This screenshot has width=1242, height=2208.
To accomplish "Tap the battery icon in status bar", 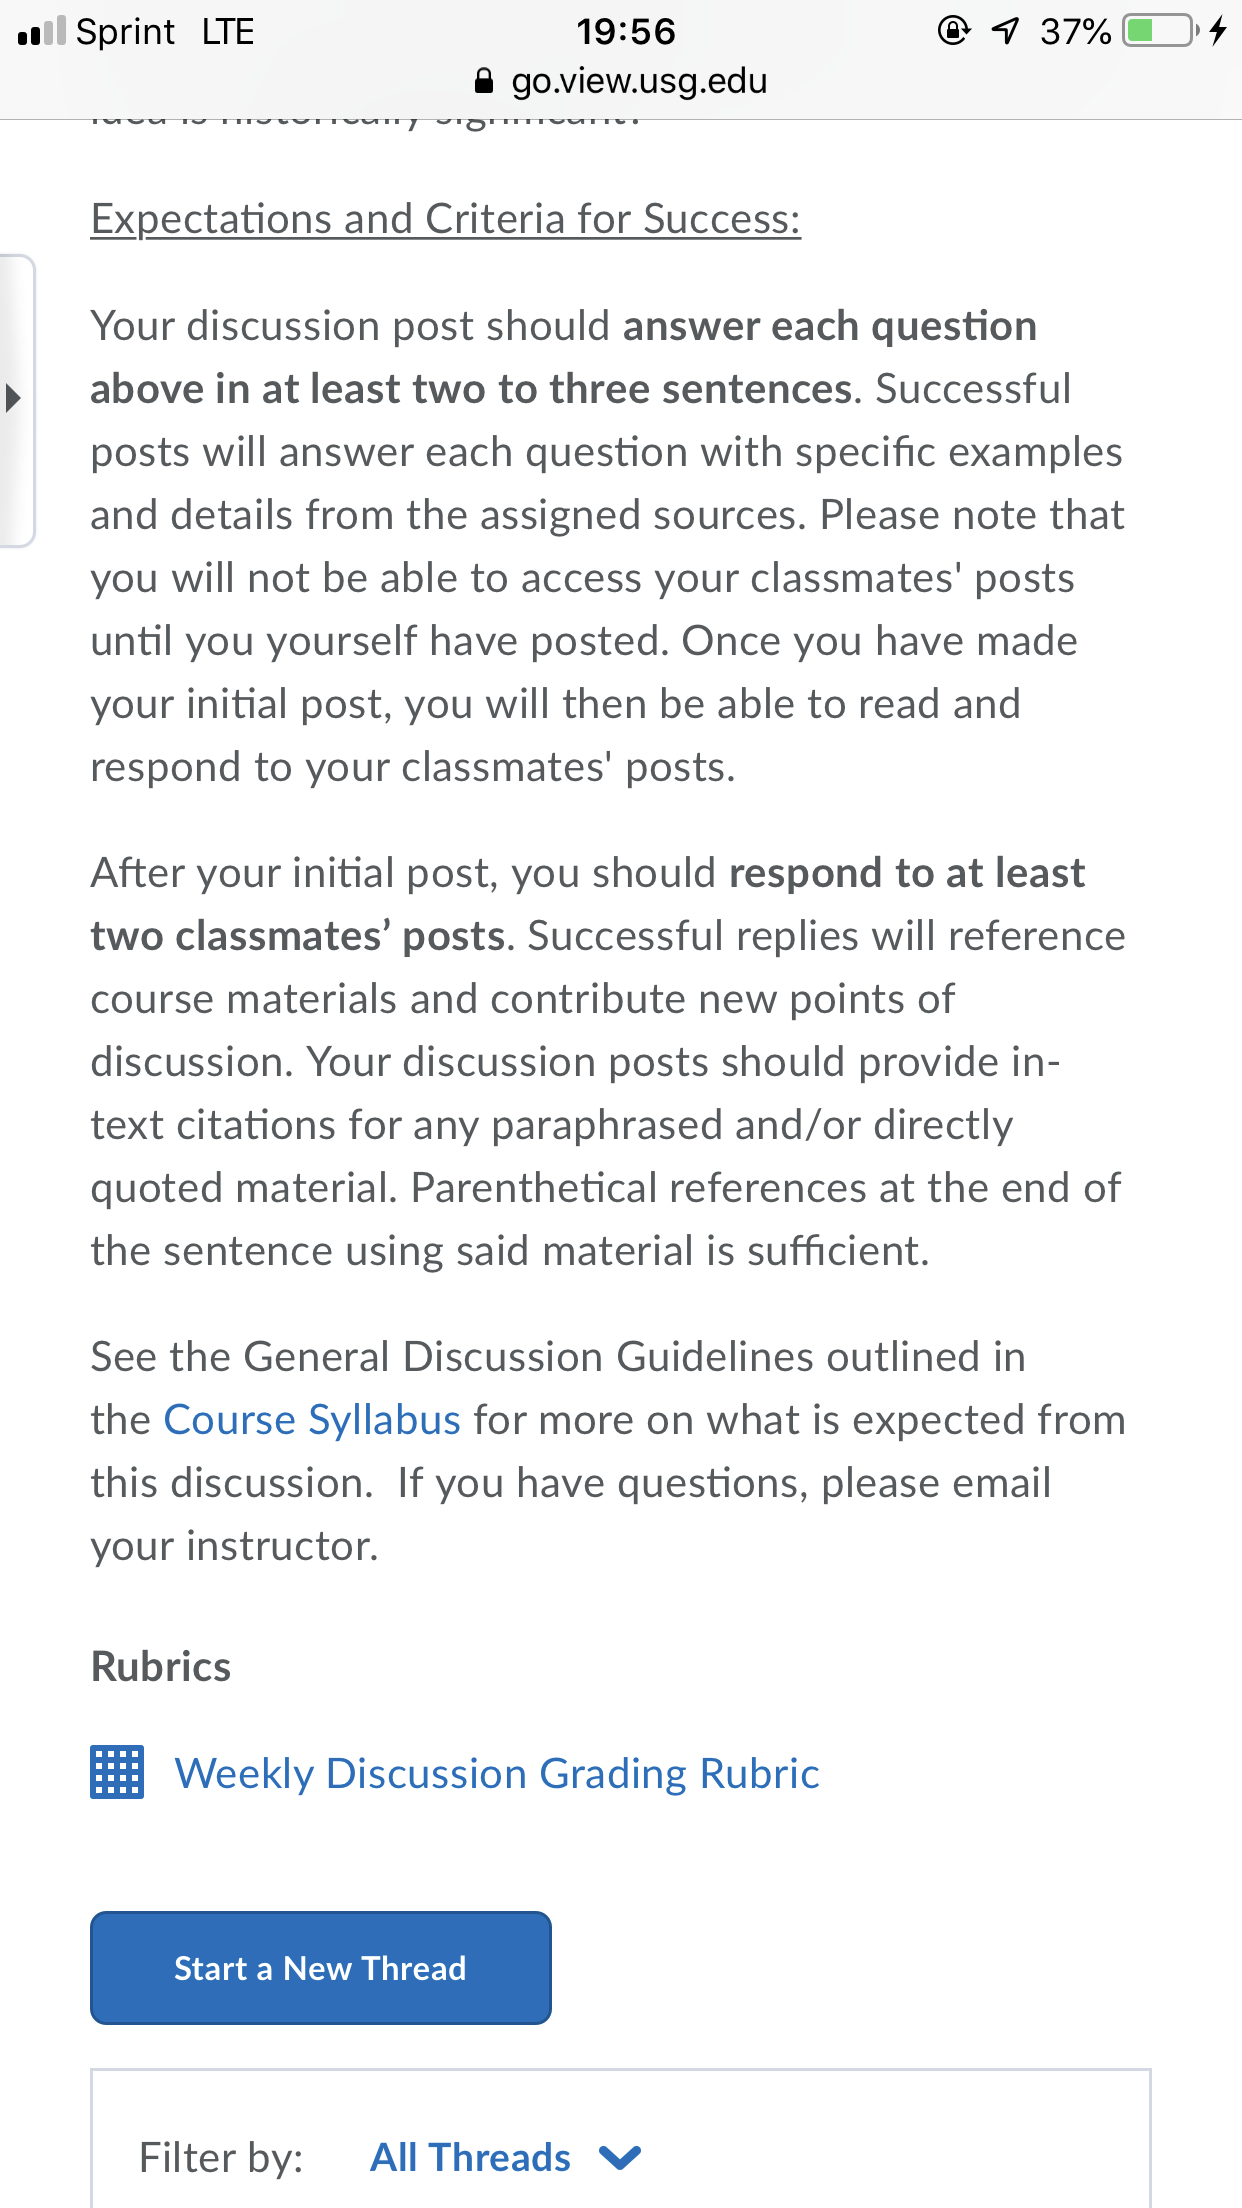I will [1161, 31].
